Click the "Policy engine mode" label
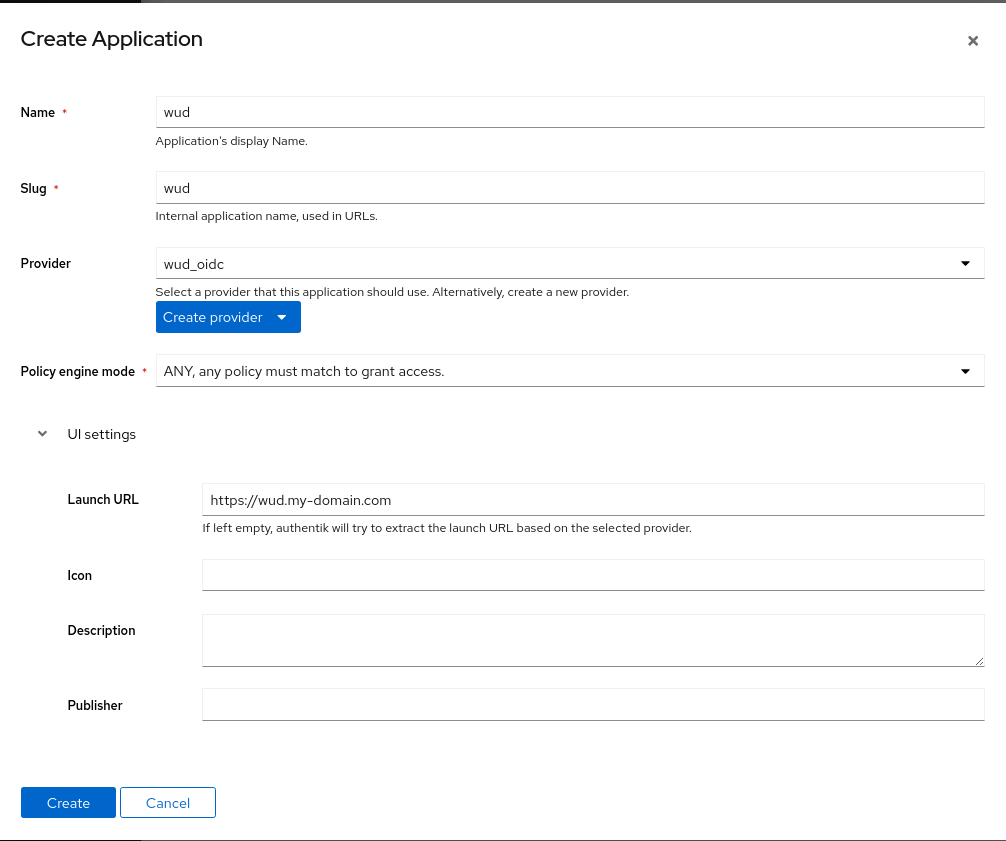1006x841 pixels. click(x=78, y=371)
